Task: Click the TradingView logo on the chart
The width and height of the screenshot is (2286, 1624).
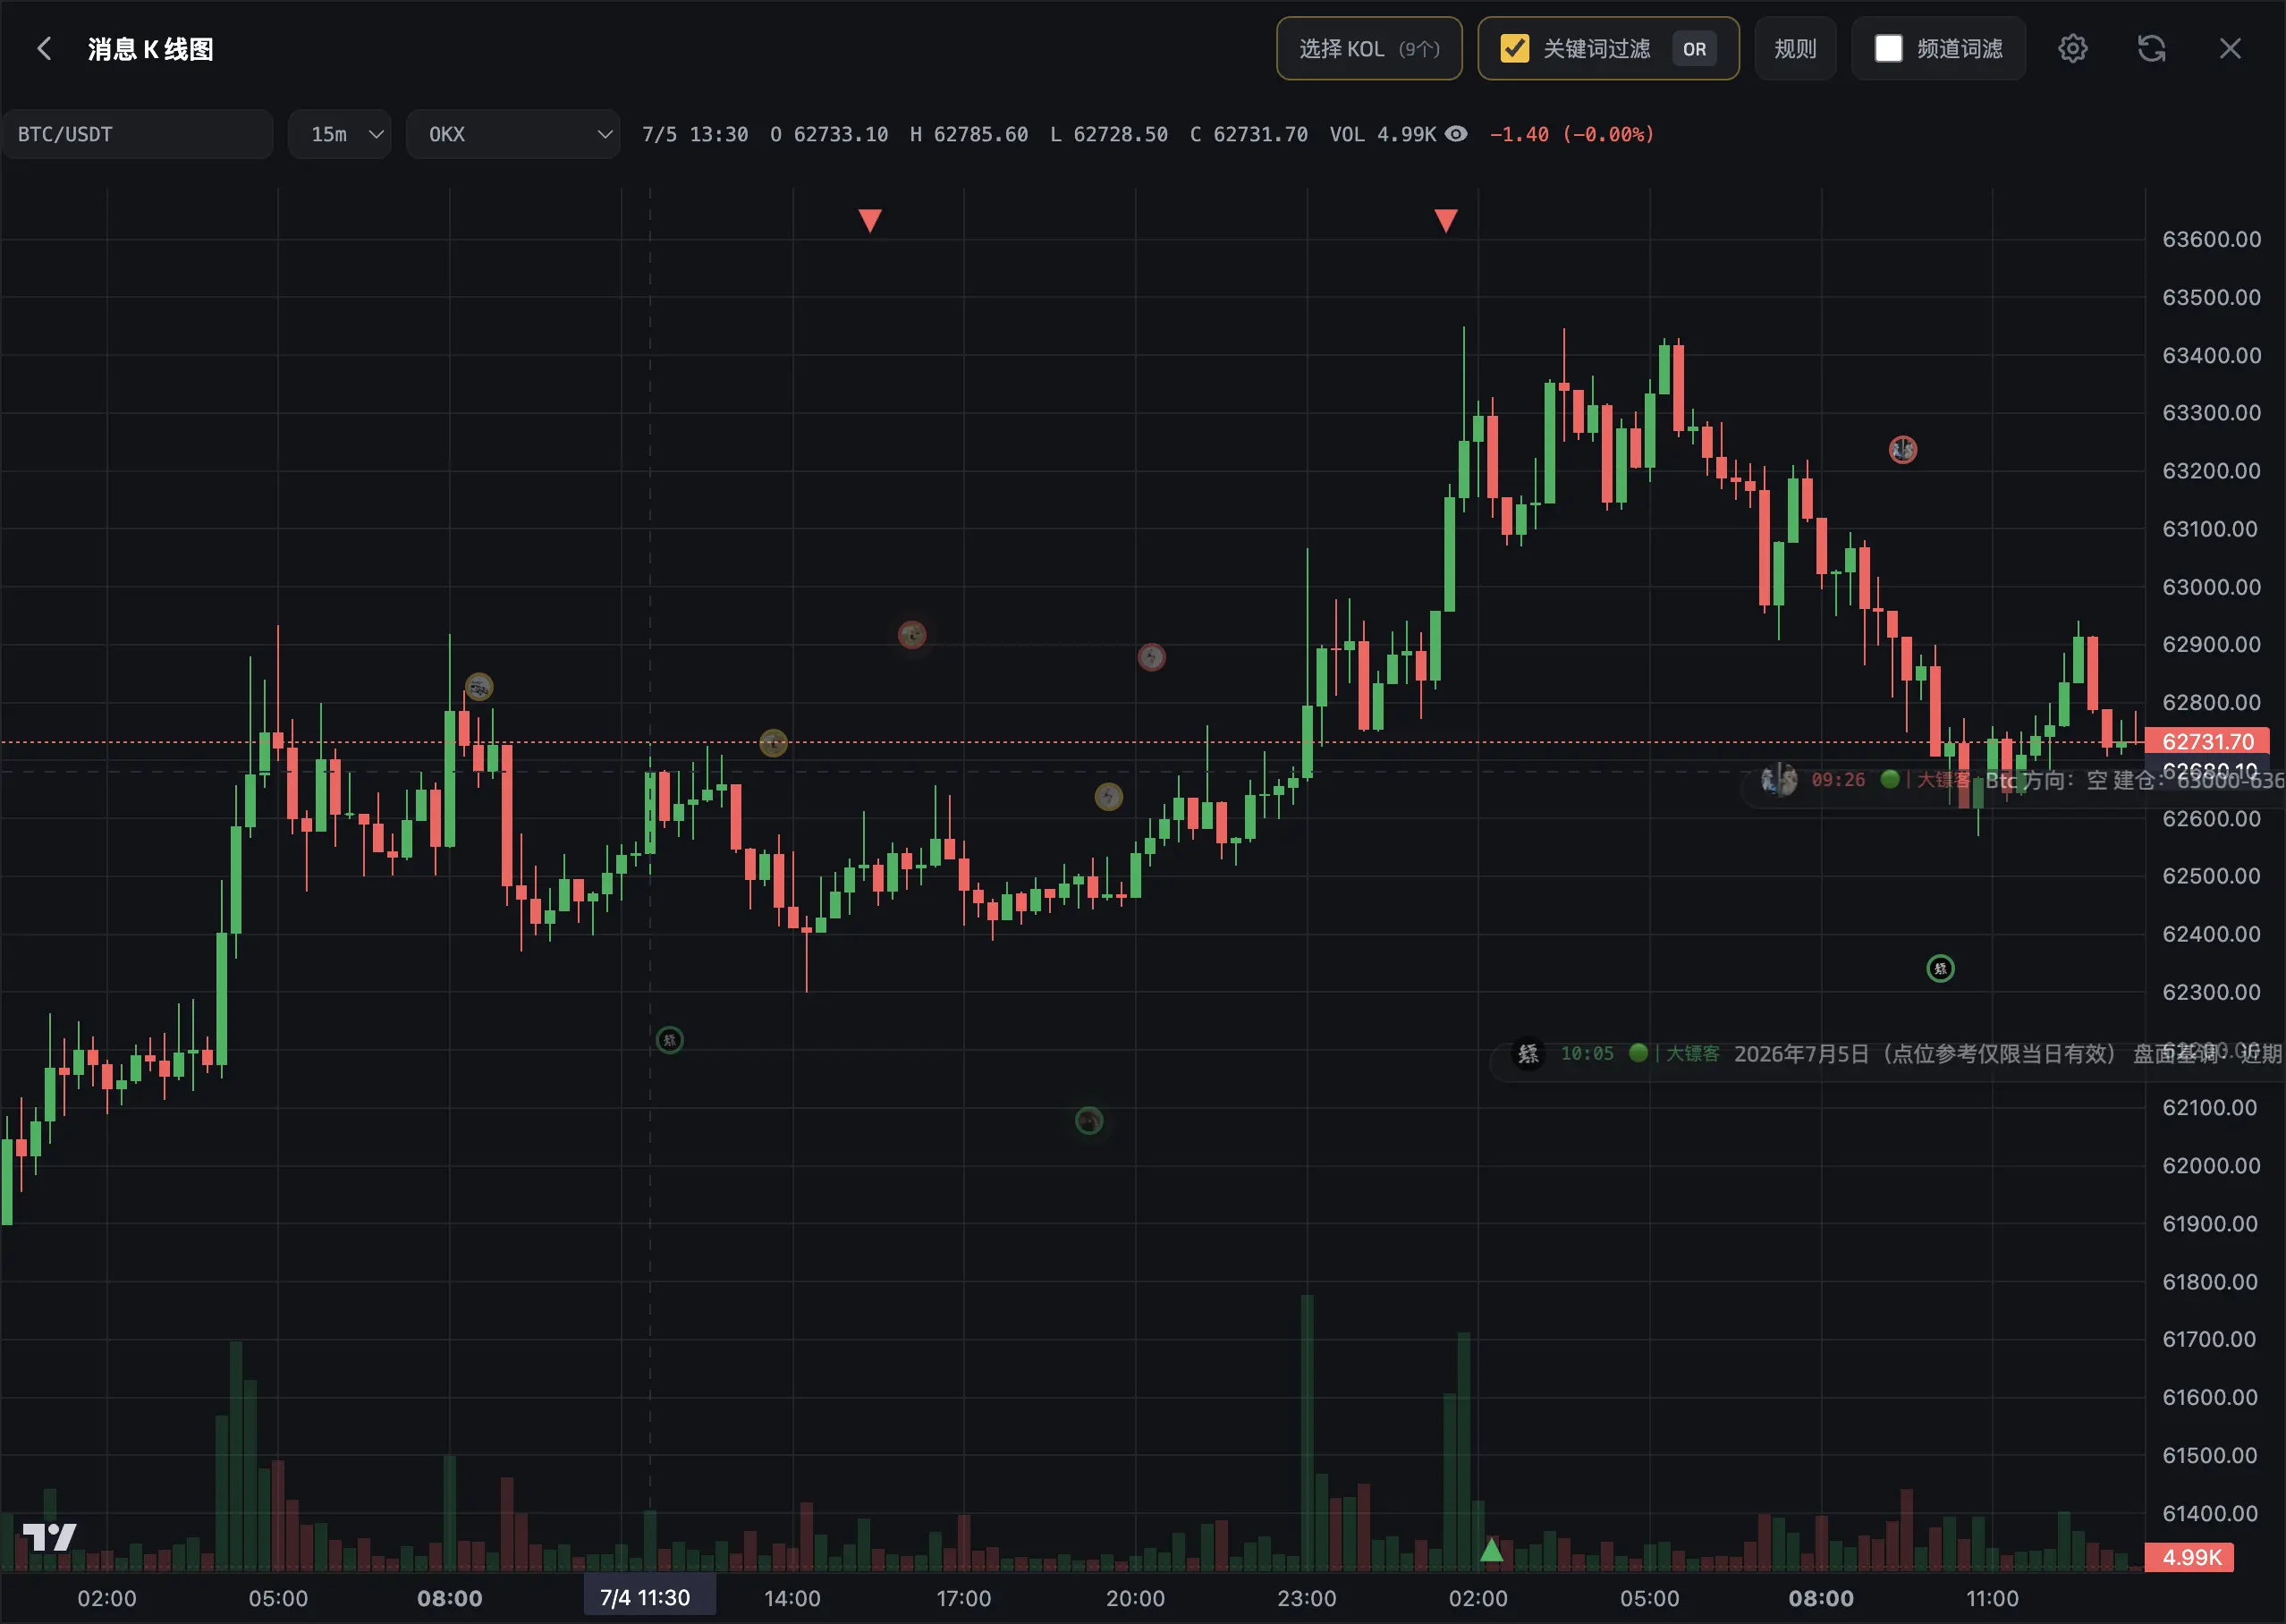Action: [x=49, y=1537]
